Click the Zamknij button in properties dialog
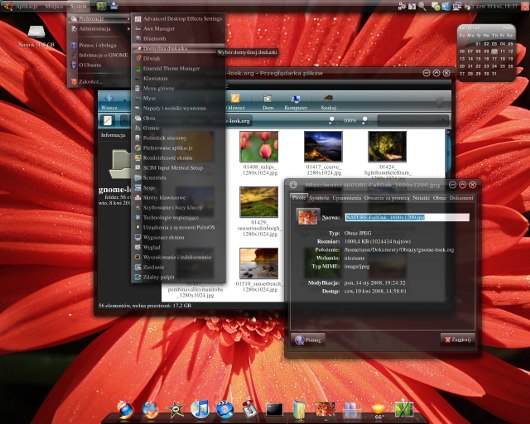This screenshot has width=530, height=424. click(457, 339)
